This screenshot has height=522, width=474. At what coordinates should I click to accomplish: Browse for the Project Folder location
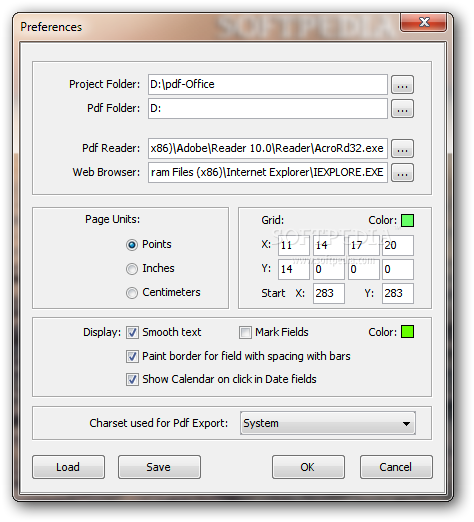pos(402,85)
